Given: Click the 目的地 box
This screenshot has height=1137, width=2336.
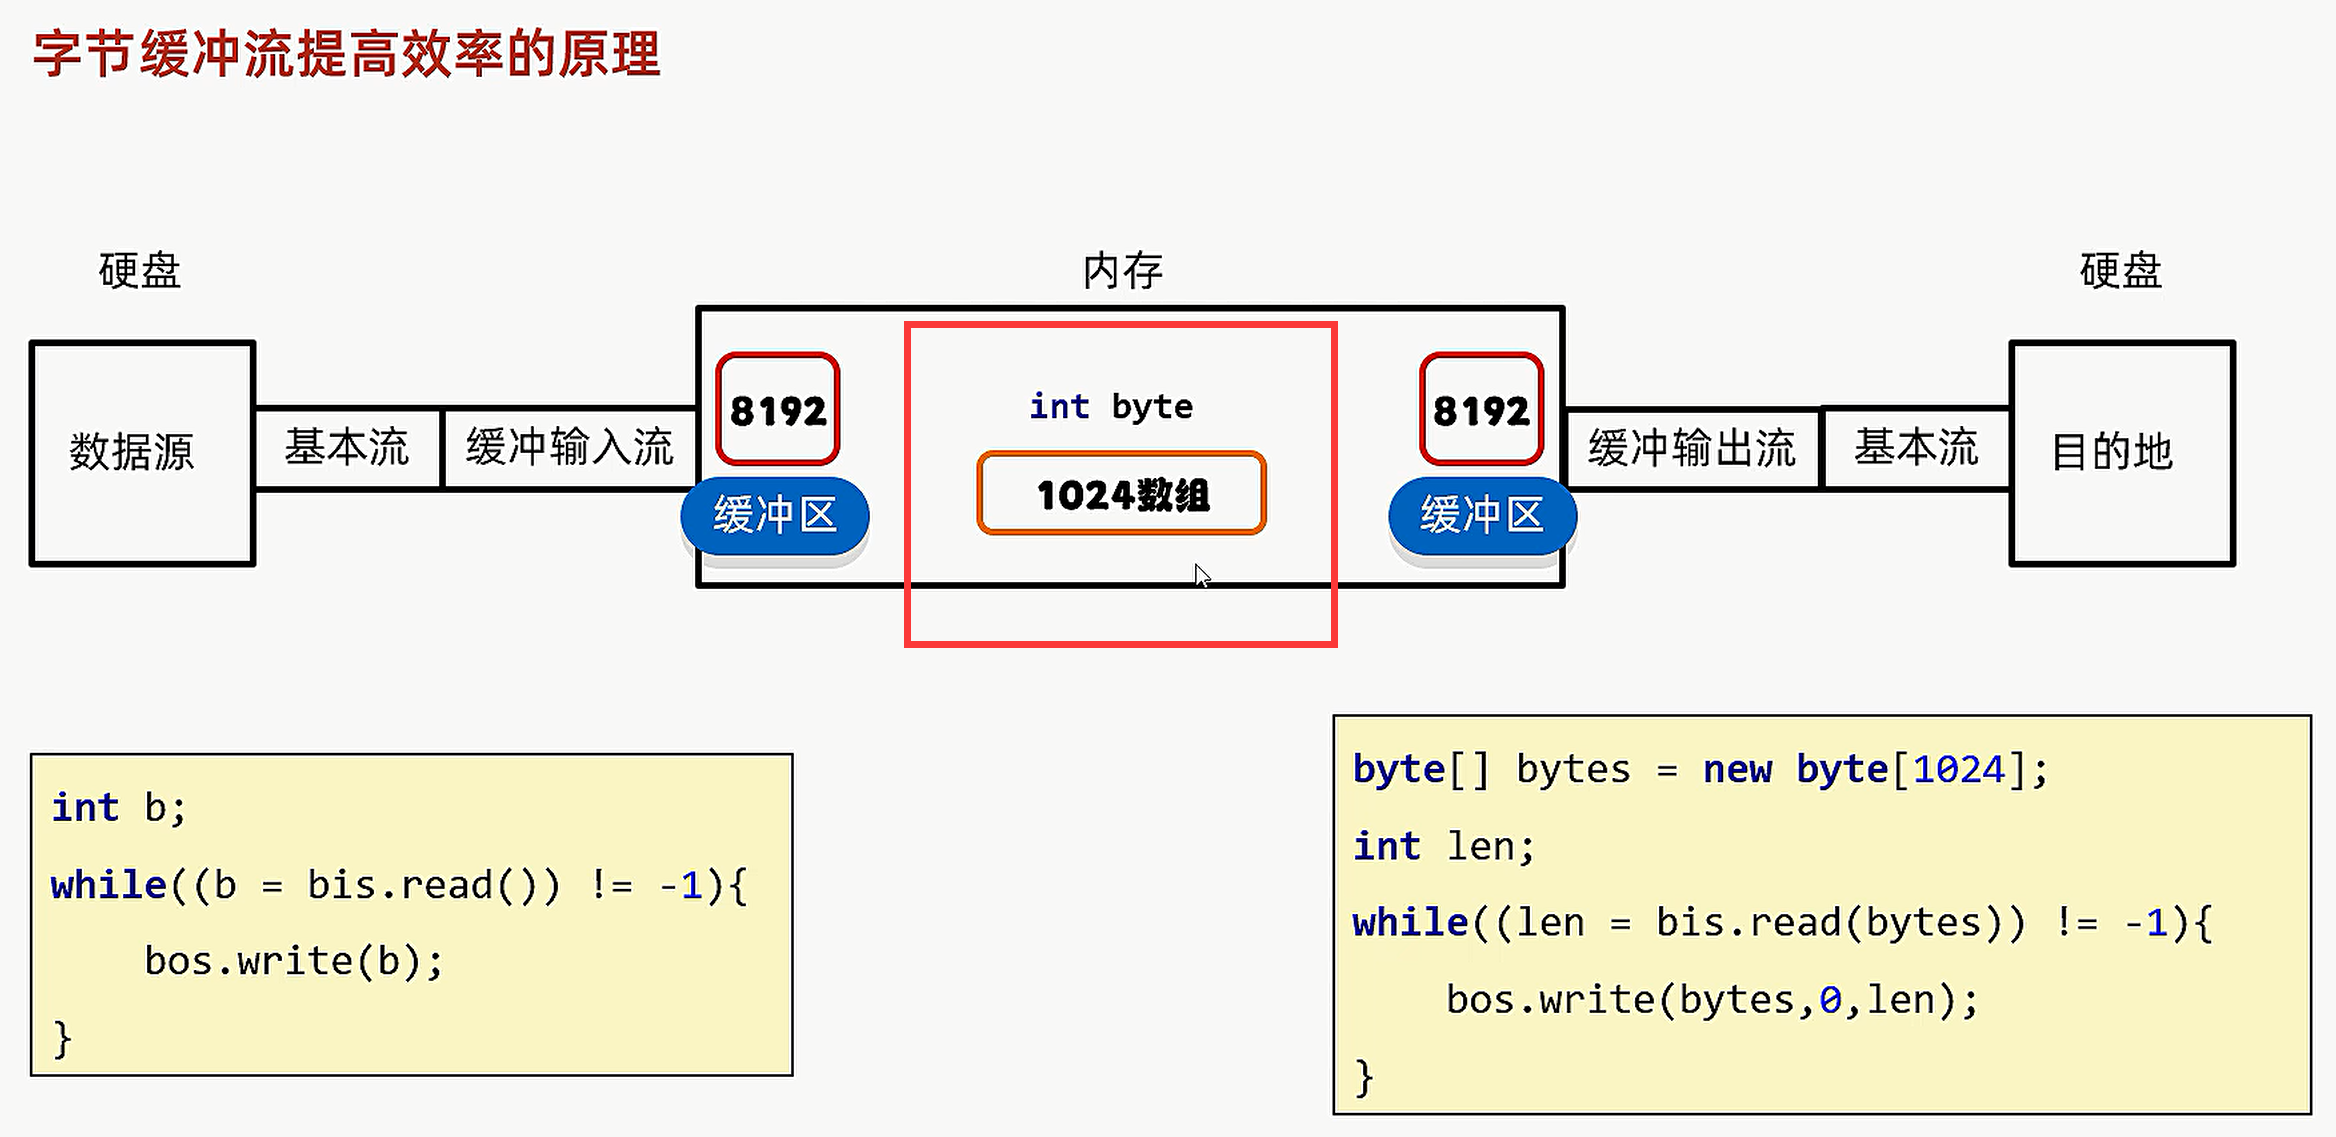Looking at the screenshot, I should click(2122, 453).
